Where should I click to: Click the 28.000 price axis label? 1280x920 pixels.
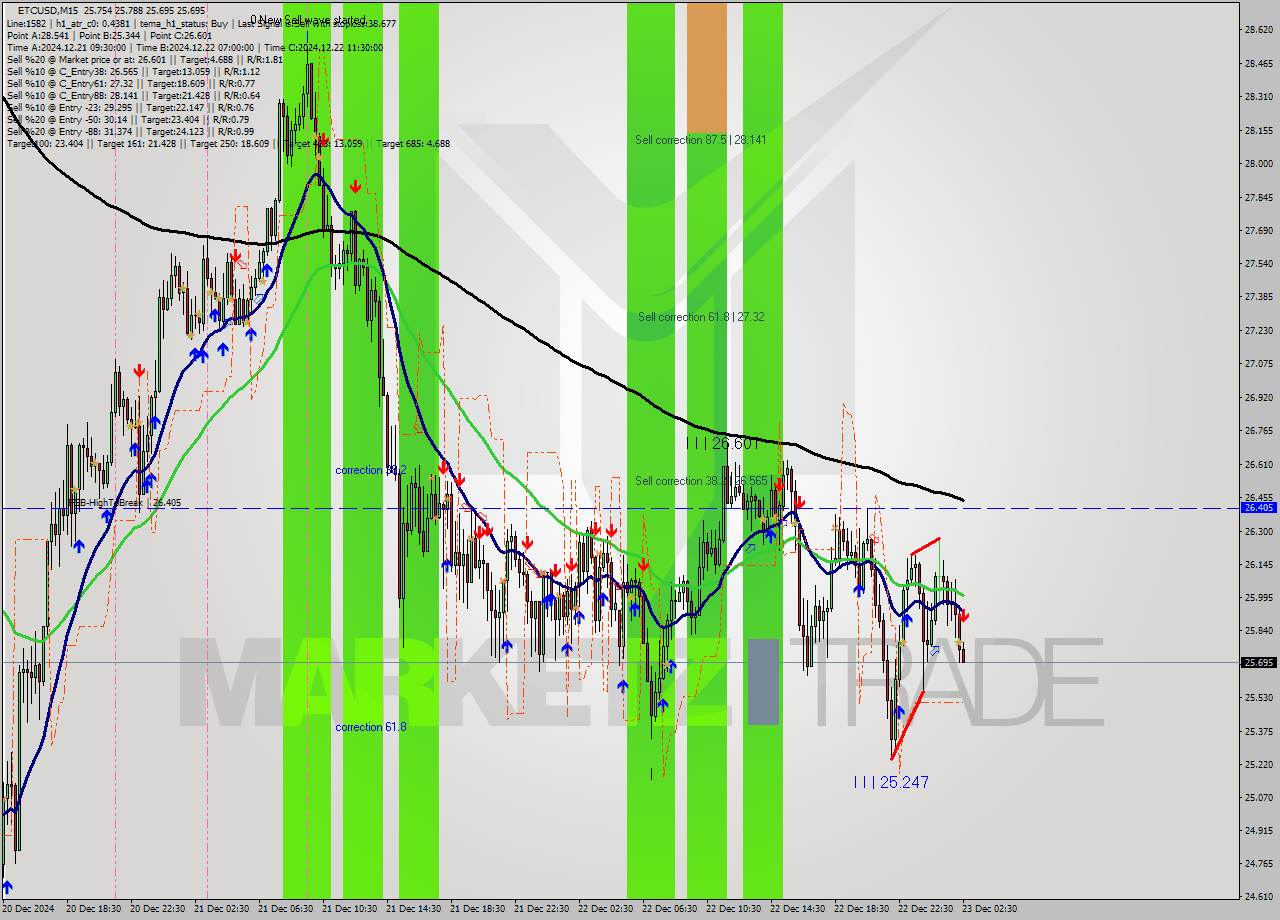pyautogui.click(x=1258, y=164)
